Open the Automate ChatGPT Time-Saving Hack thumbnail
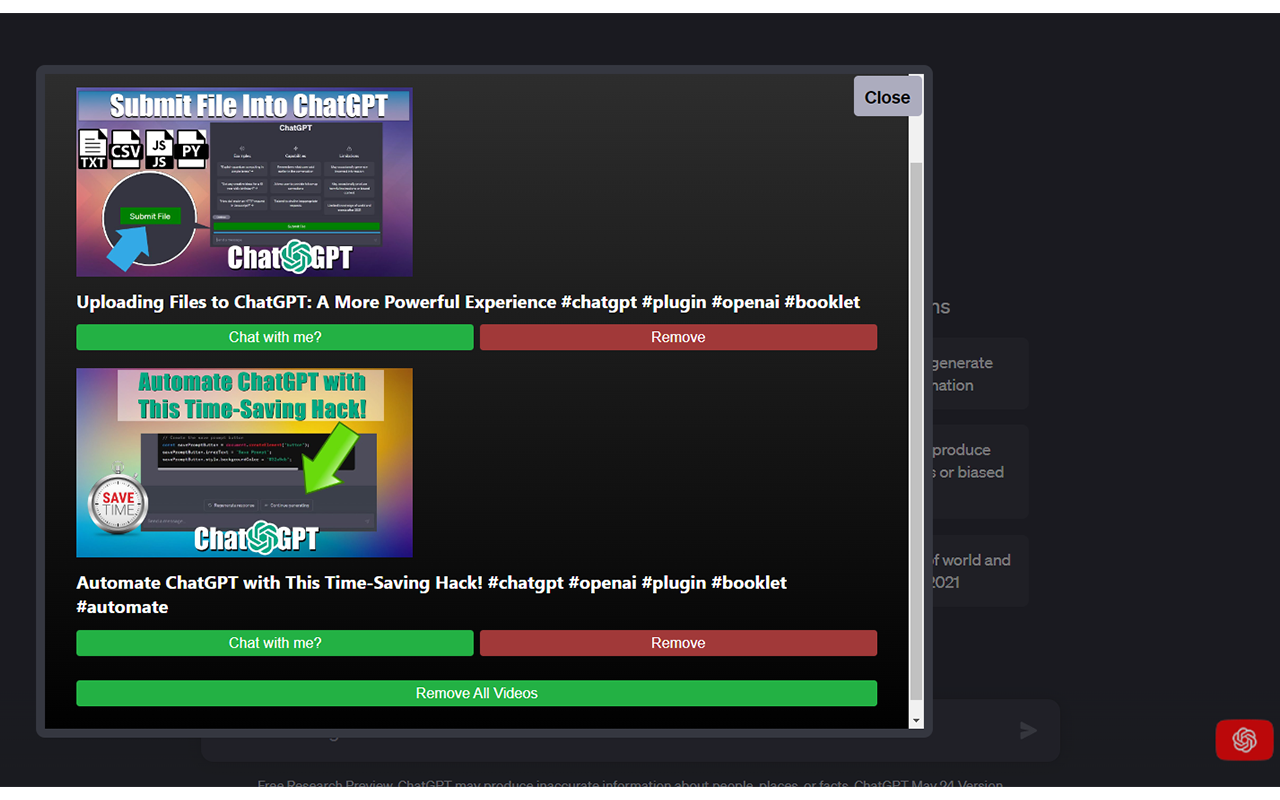 tap(245, 462)
